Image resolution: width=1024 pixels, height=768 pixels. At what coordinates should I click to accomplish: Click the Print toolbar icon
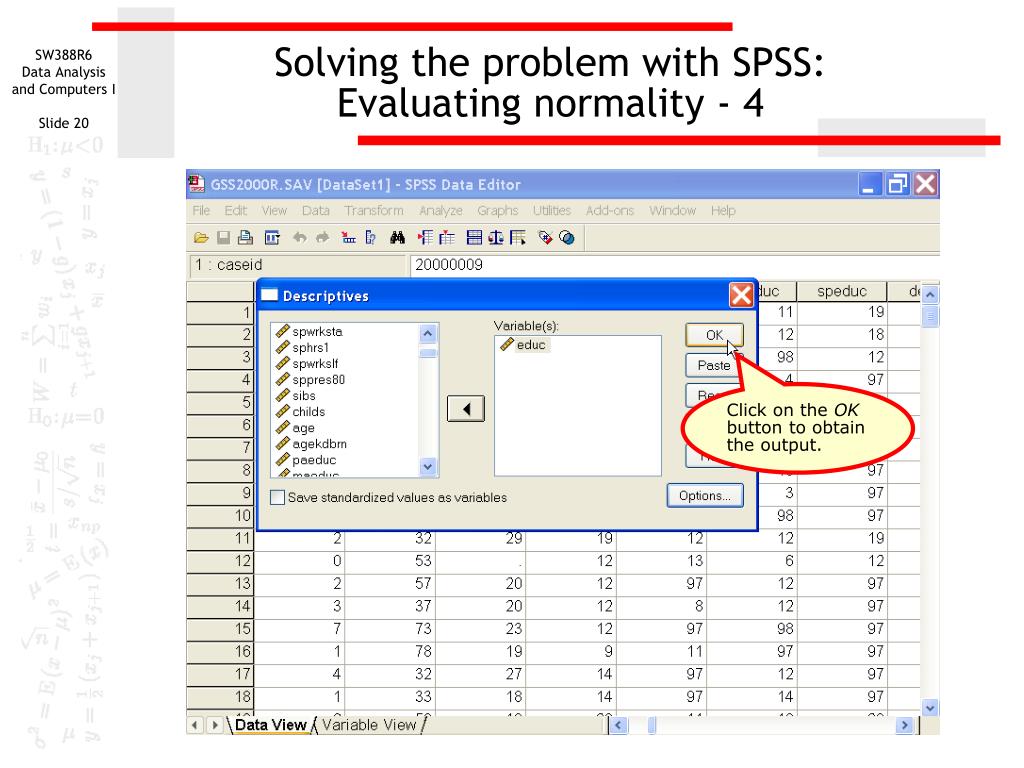point(246,238)
